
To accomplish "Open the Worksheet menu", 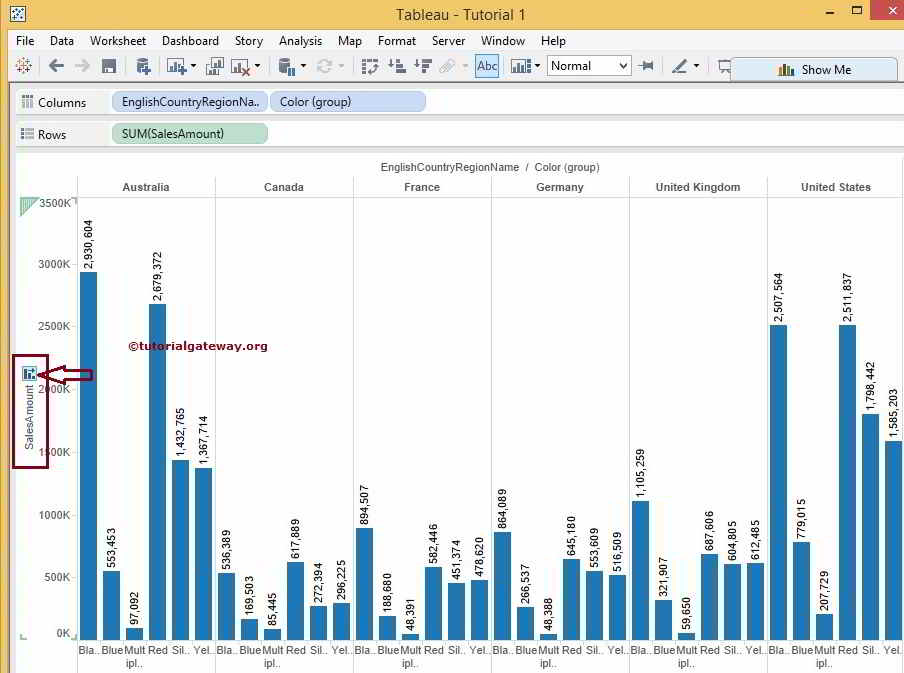I will tap(118, 41).
